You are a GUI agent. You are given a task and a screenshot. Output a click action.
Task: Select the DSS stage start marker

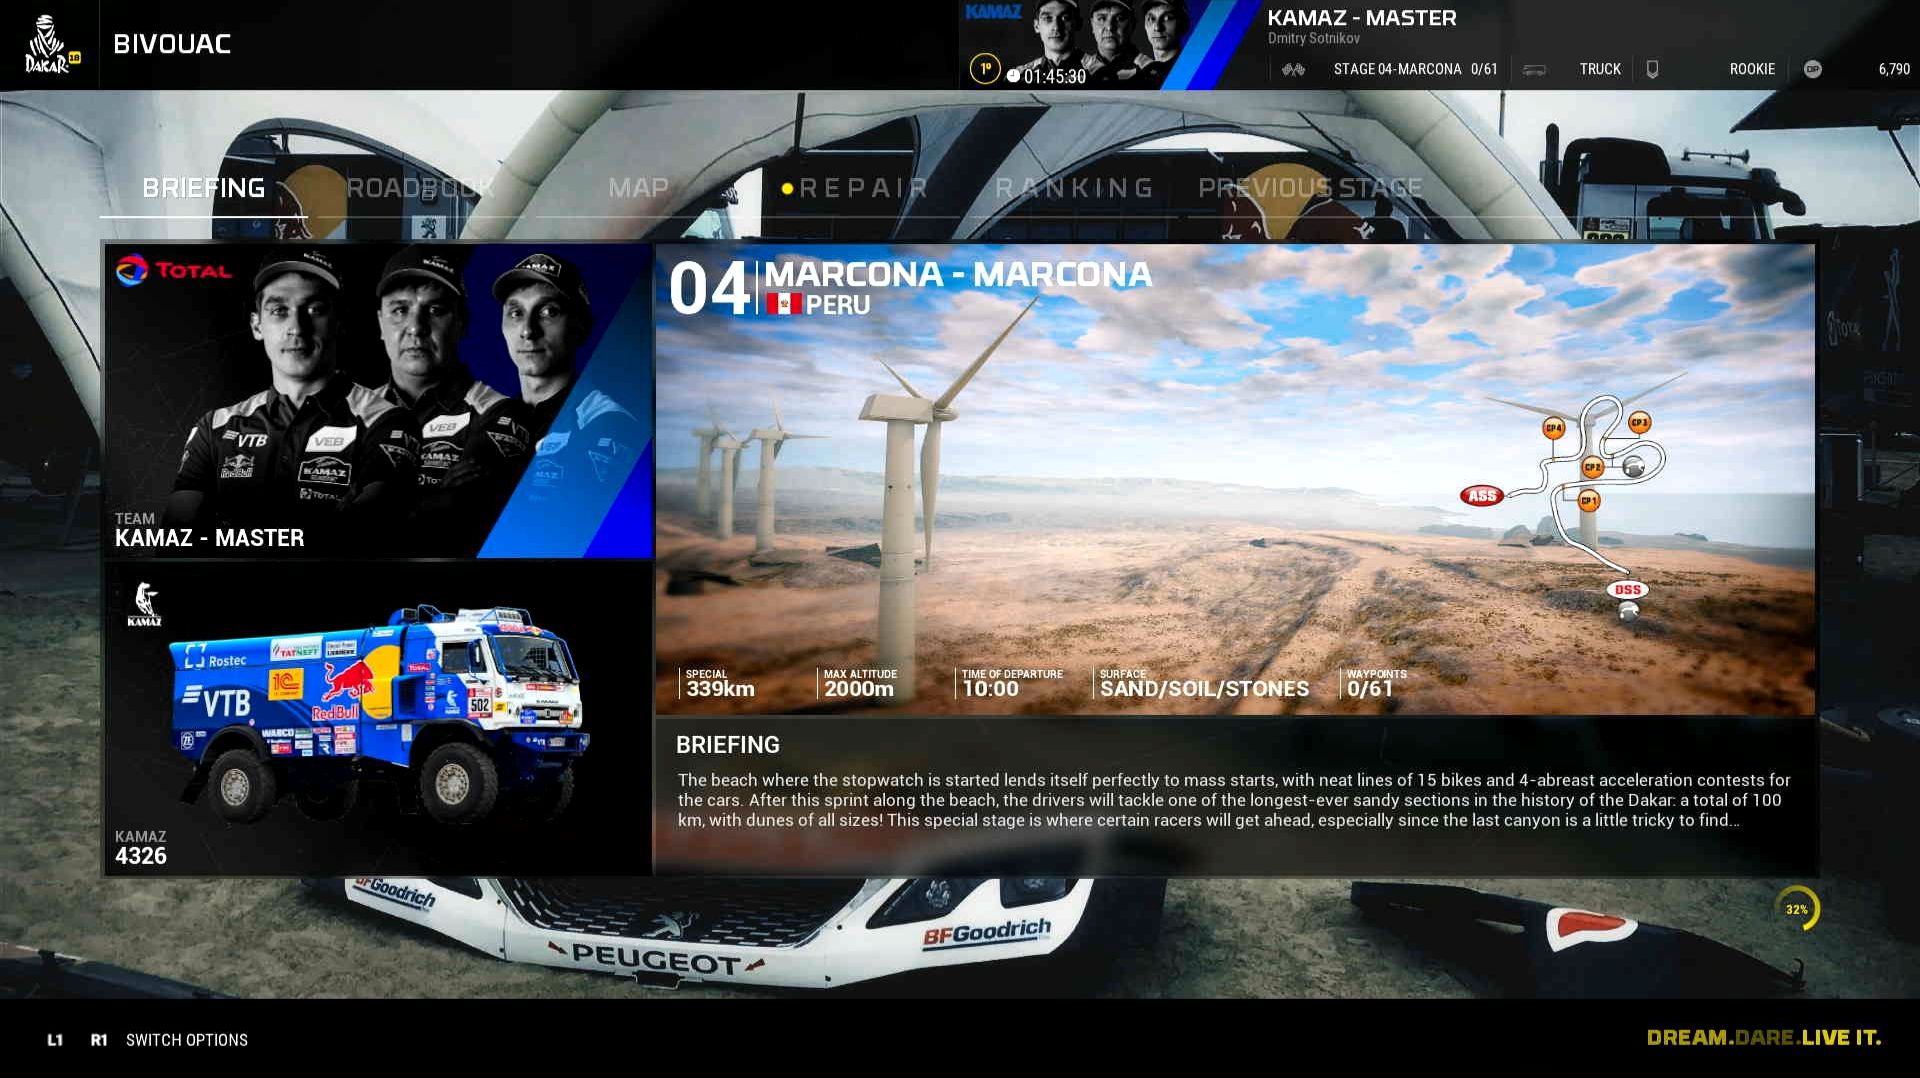1627,589
